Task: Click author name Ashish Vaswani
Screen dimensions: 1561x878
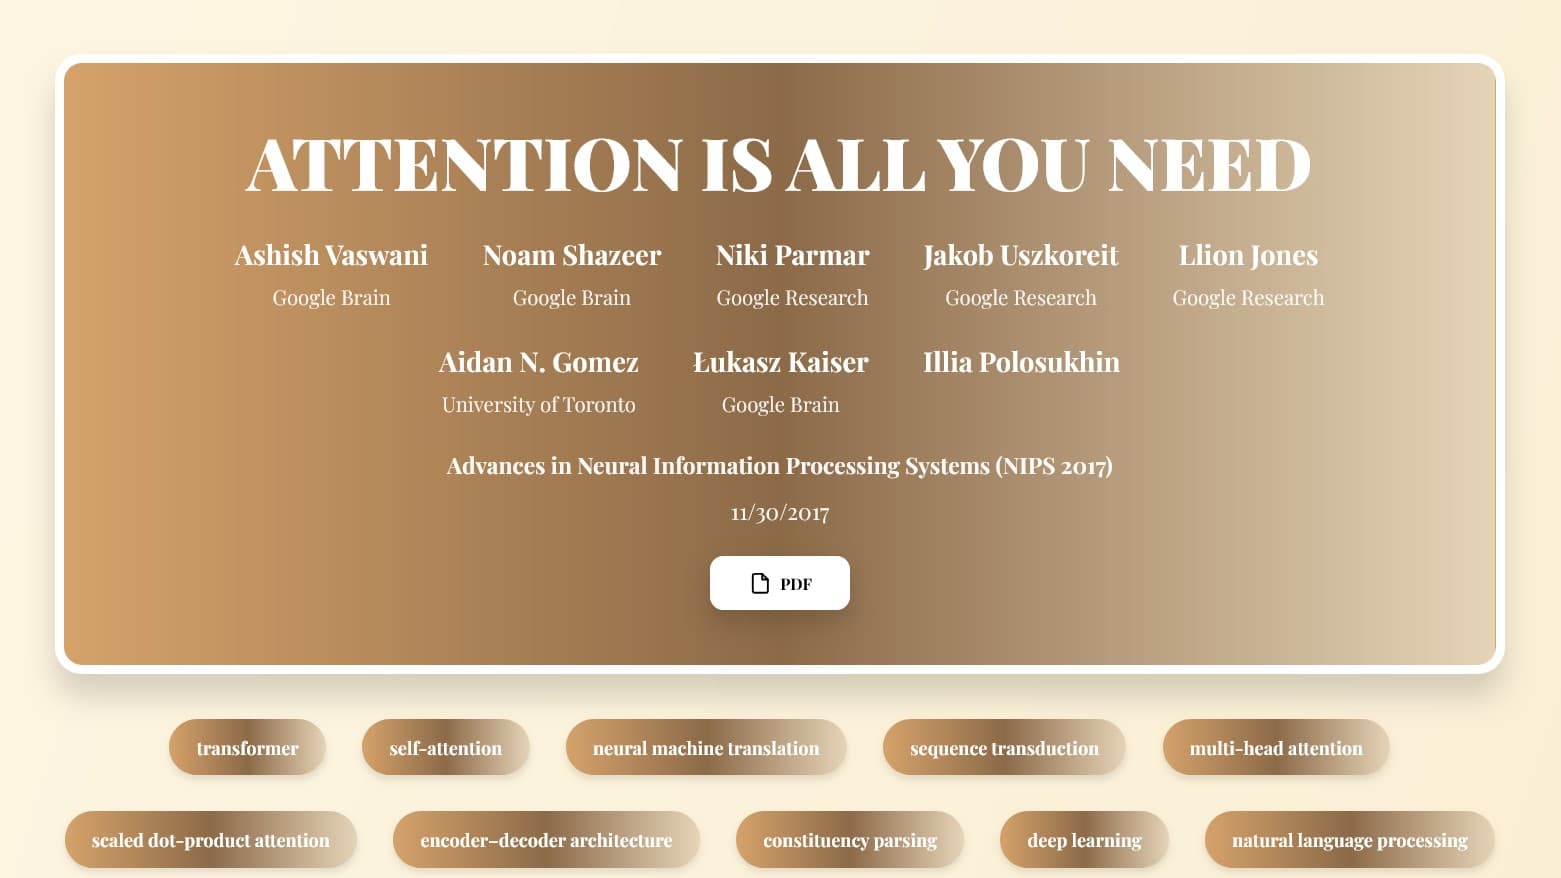Action: click(331, 256)
